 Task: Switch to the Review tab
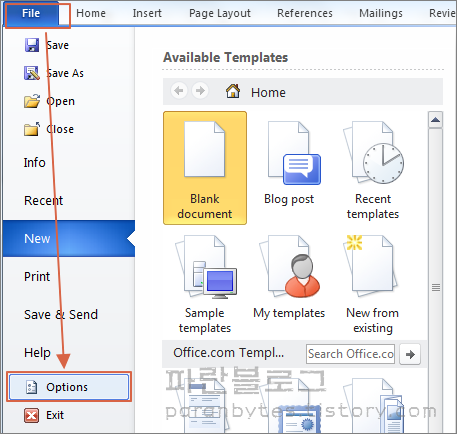[443, 13]
